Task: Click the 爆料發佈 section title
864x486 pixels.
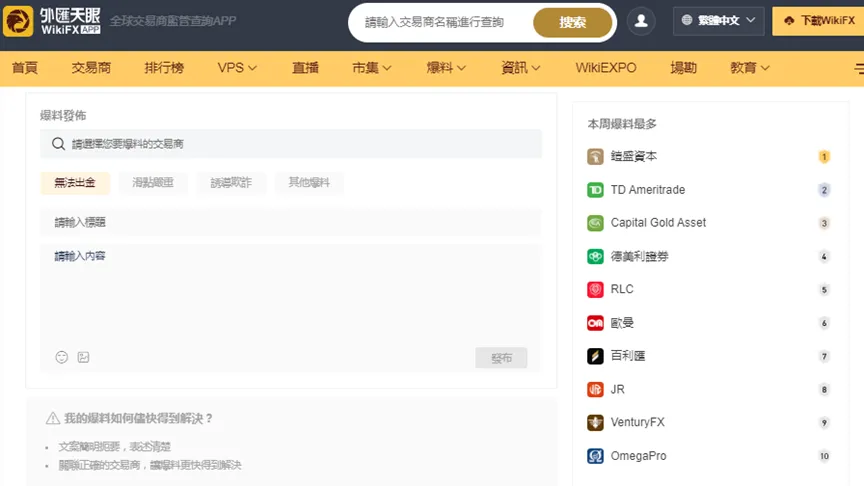Action: pos(63,115)
